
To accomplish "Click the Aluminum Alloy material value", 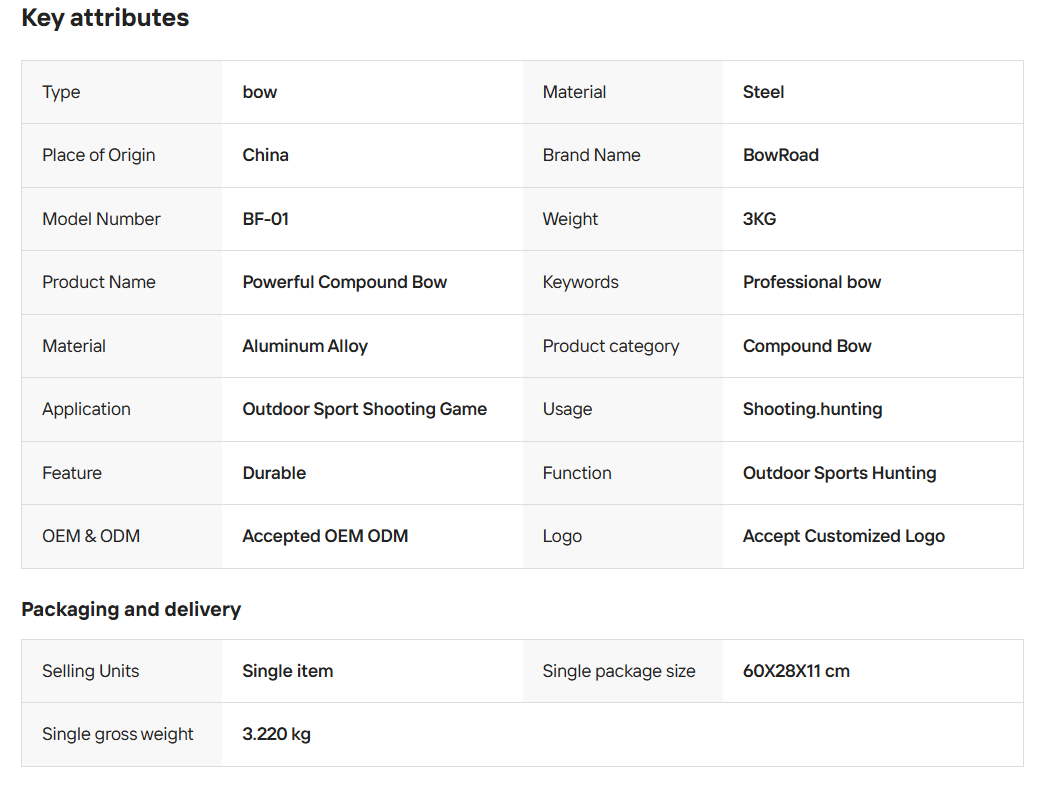I will 305,346.
